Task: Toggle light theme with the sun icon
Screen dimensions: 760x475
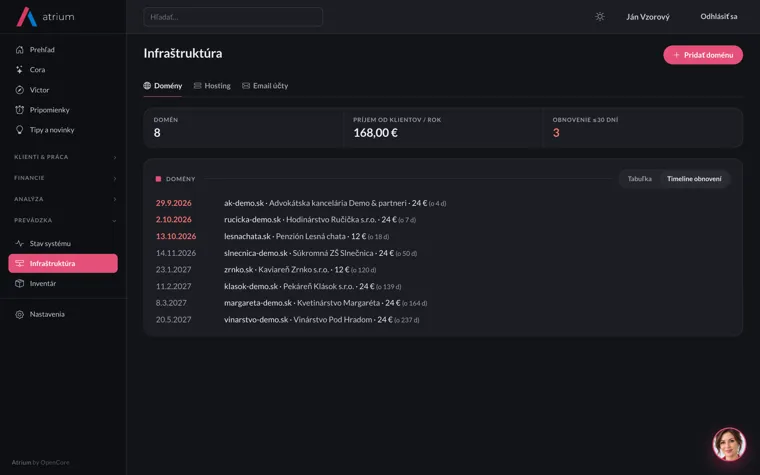Action: (600, 16)
